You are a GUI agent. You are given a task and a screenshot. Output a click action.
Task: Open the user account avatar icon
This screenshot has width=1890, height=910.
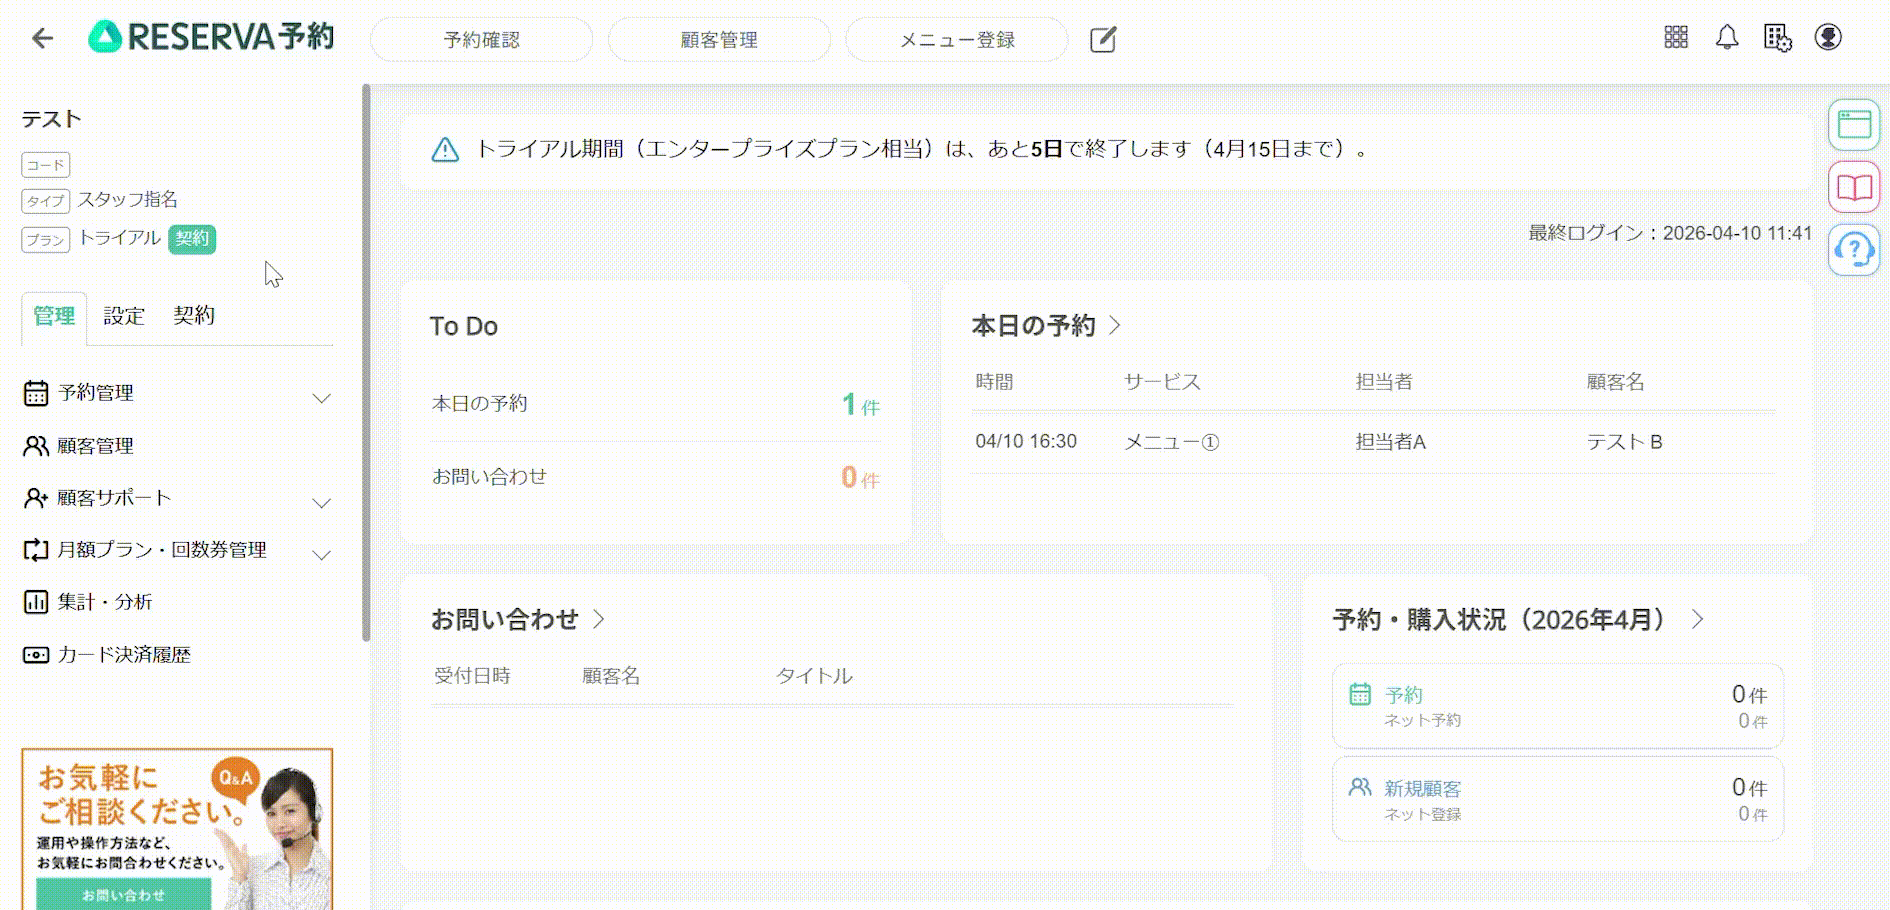coord(1828,37)
